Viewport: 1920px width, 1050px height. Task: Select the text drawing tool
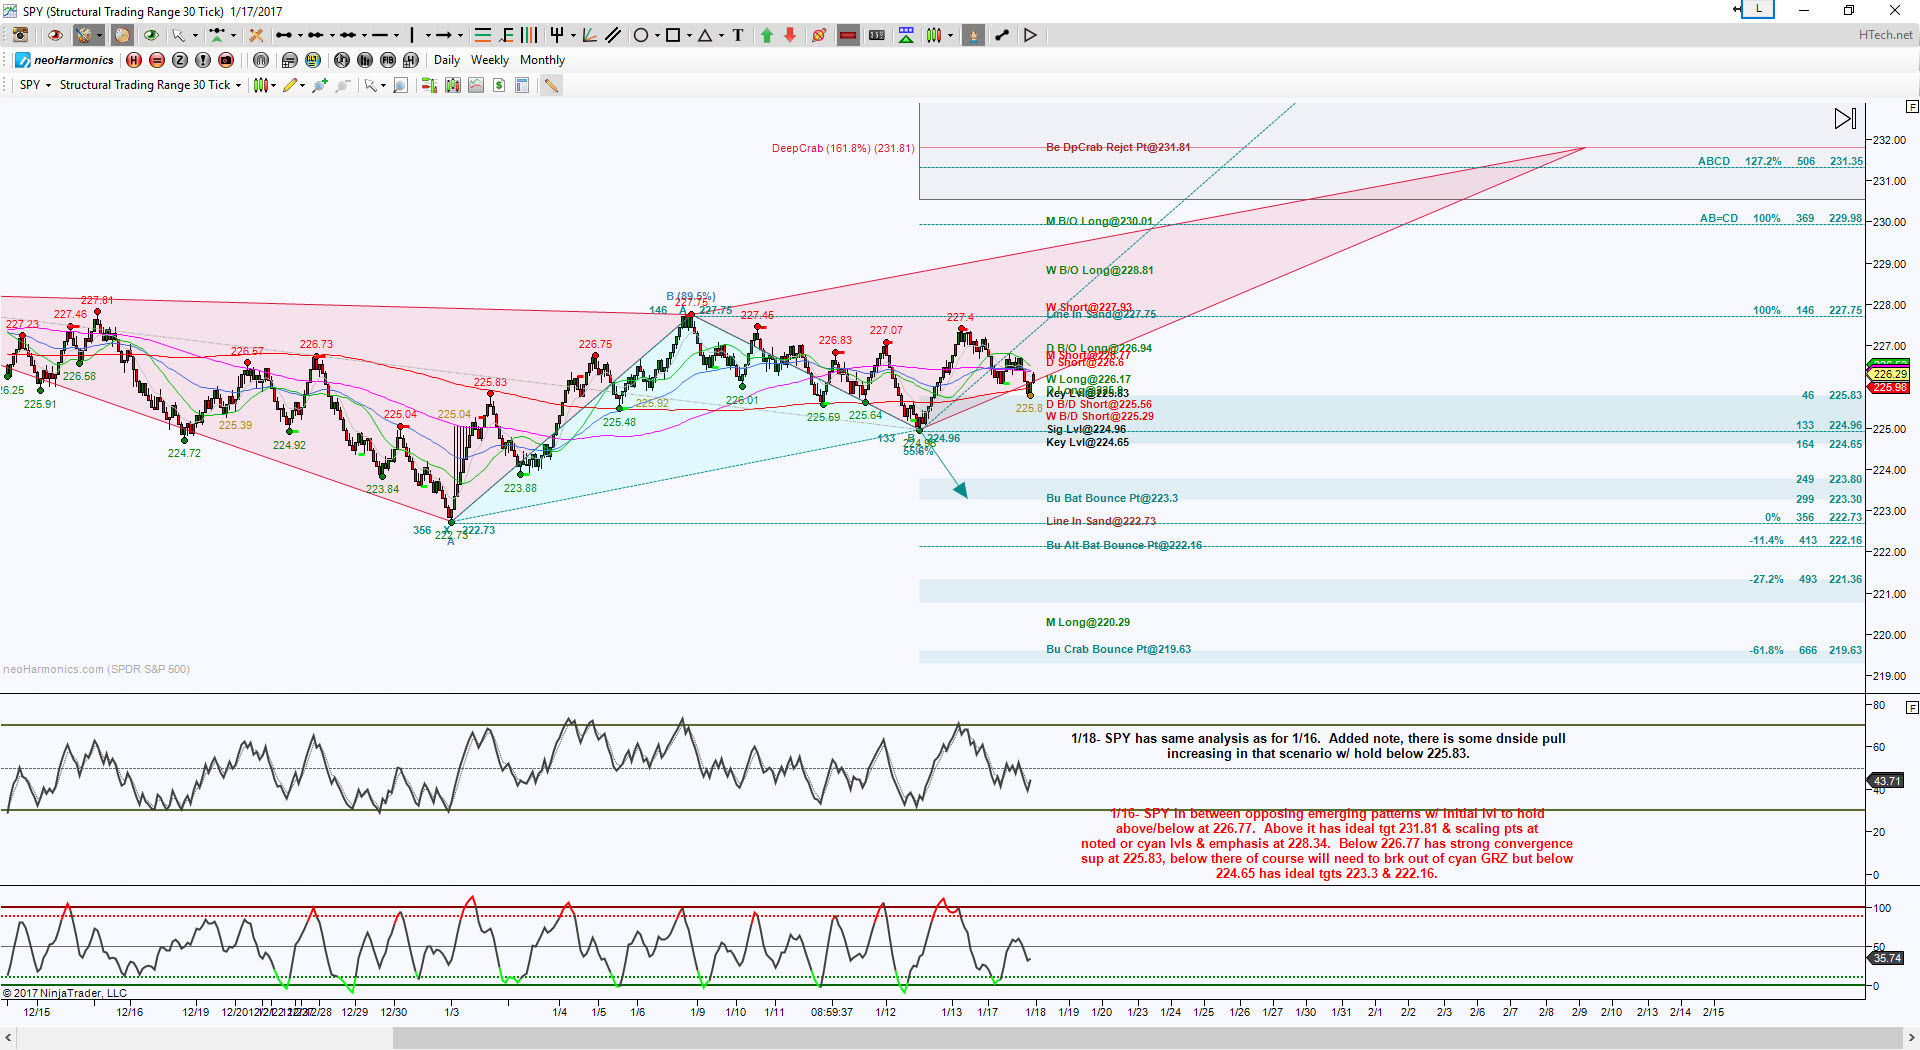(x=738, y=35)
